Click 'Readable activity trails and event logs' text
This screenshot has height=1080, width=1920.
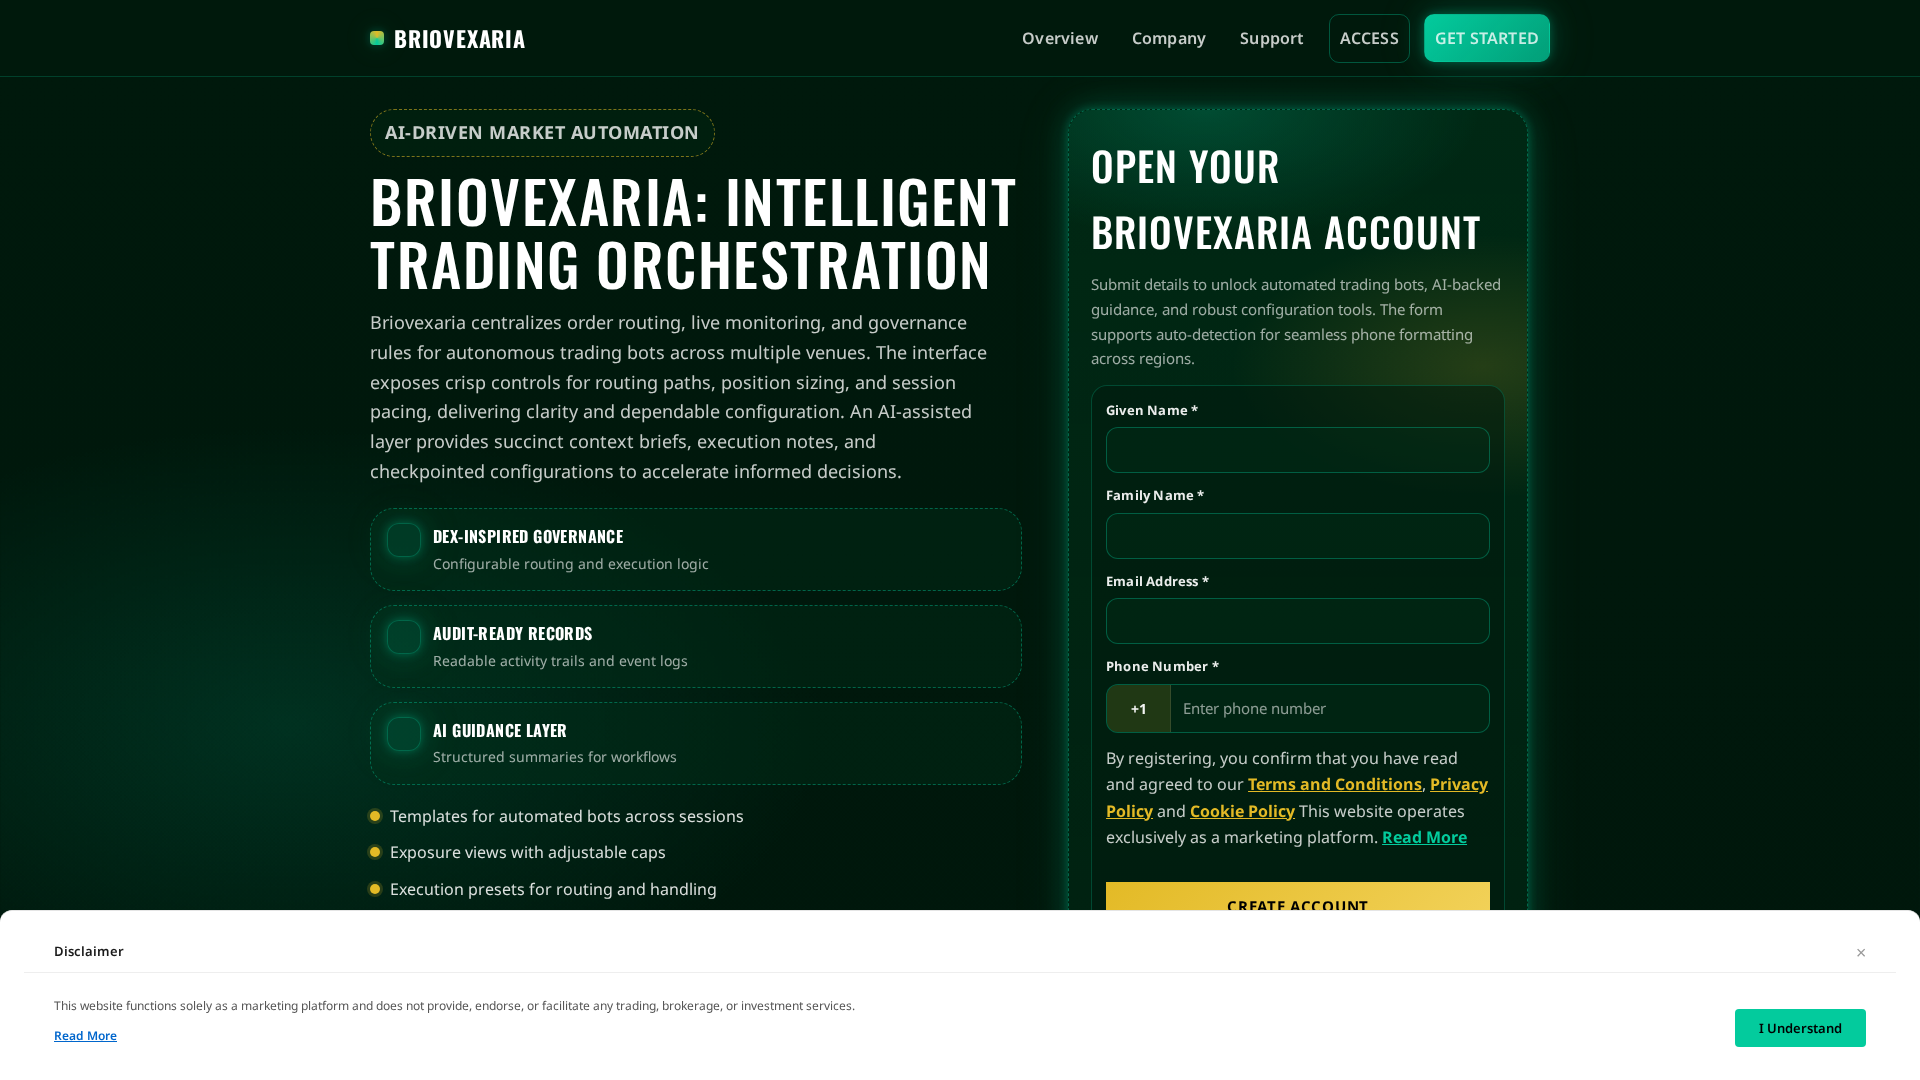pyautogui.click(x=560, y=661)
